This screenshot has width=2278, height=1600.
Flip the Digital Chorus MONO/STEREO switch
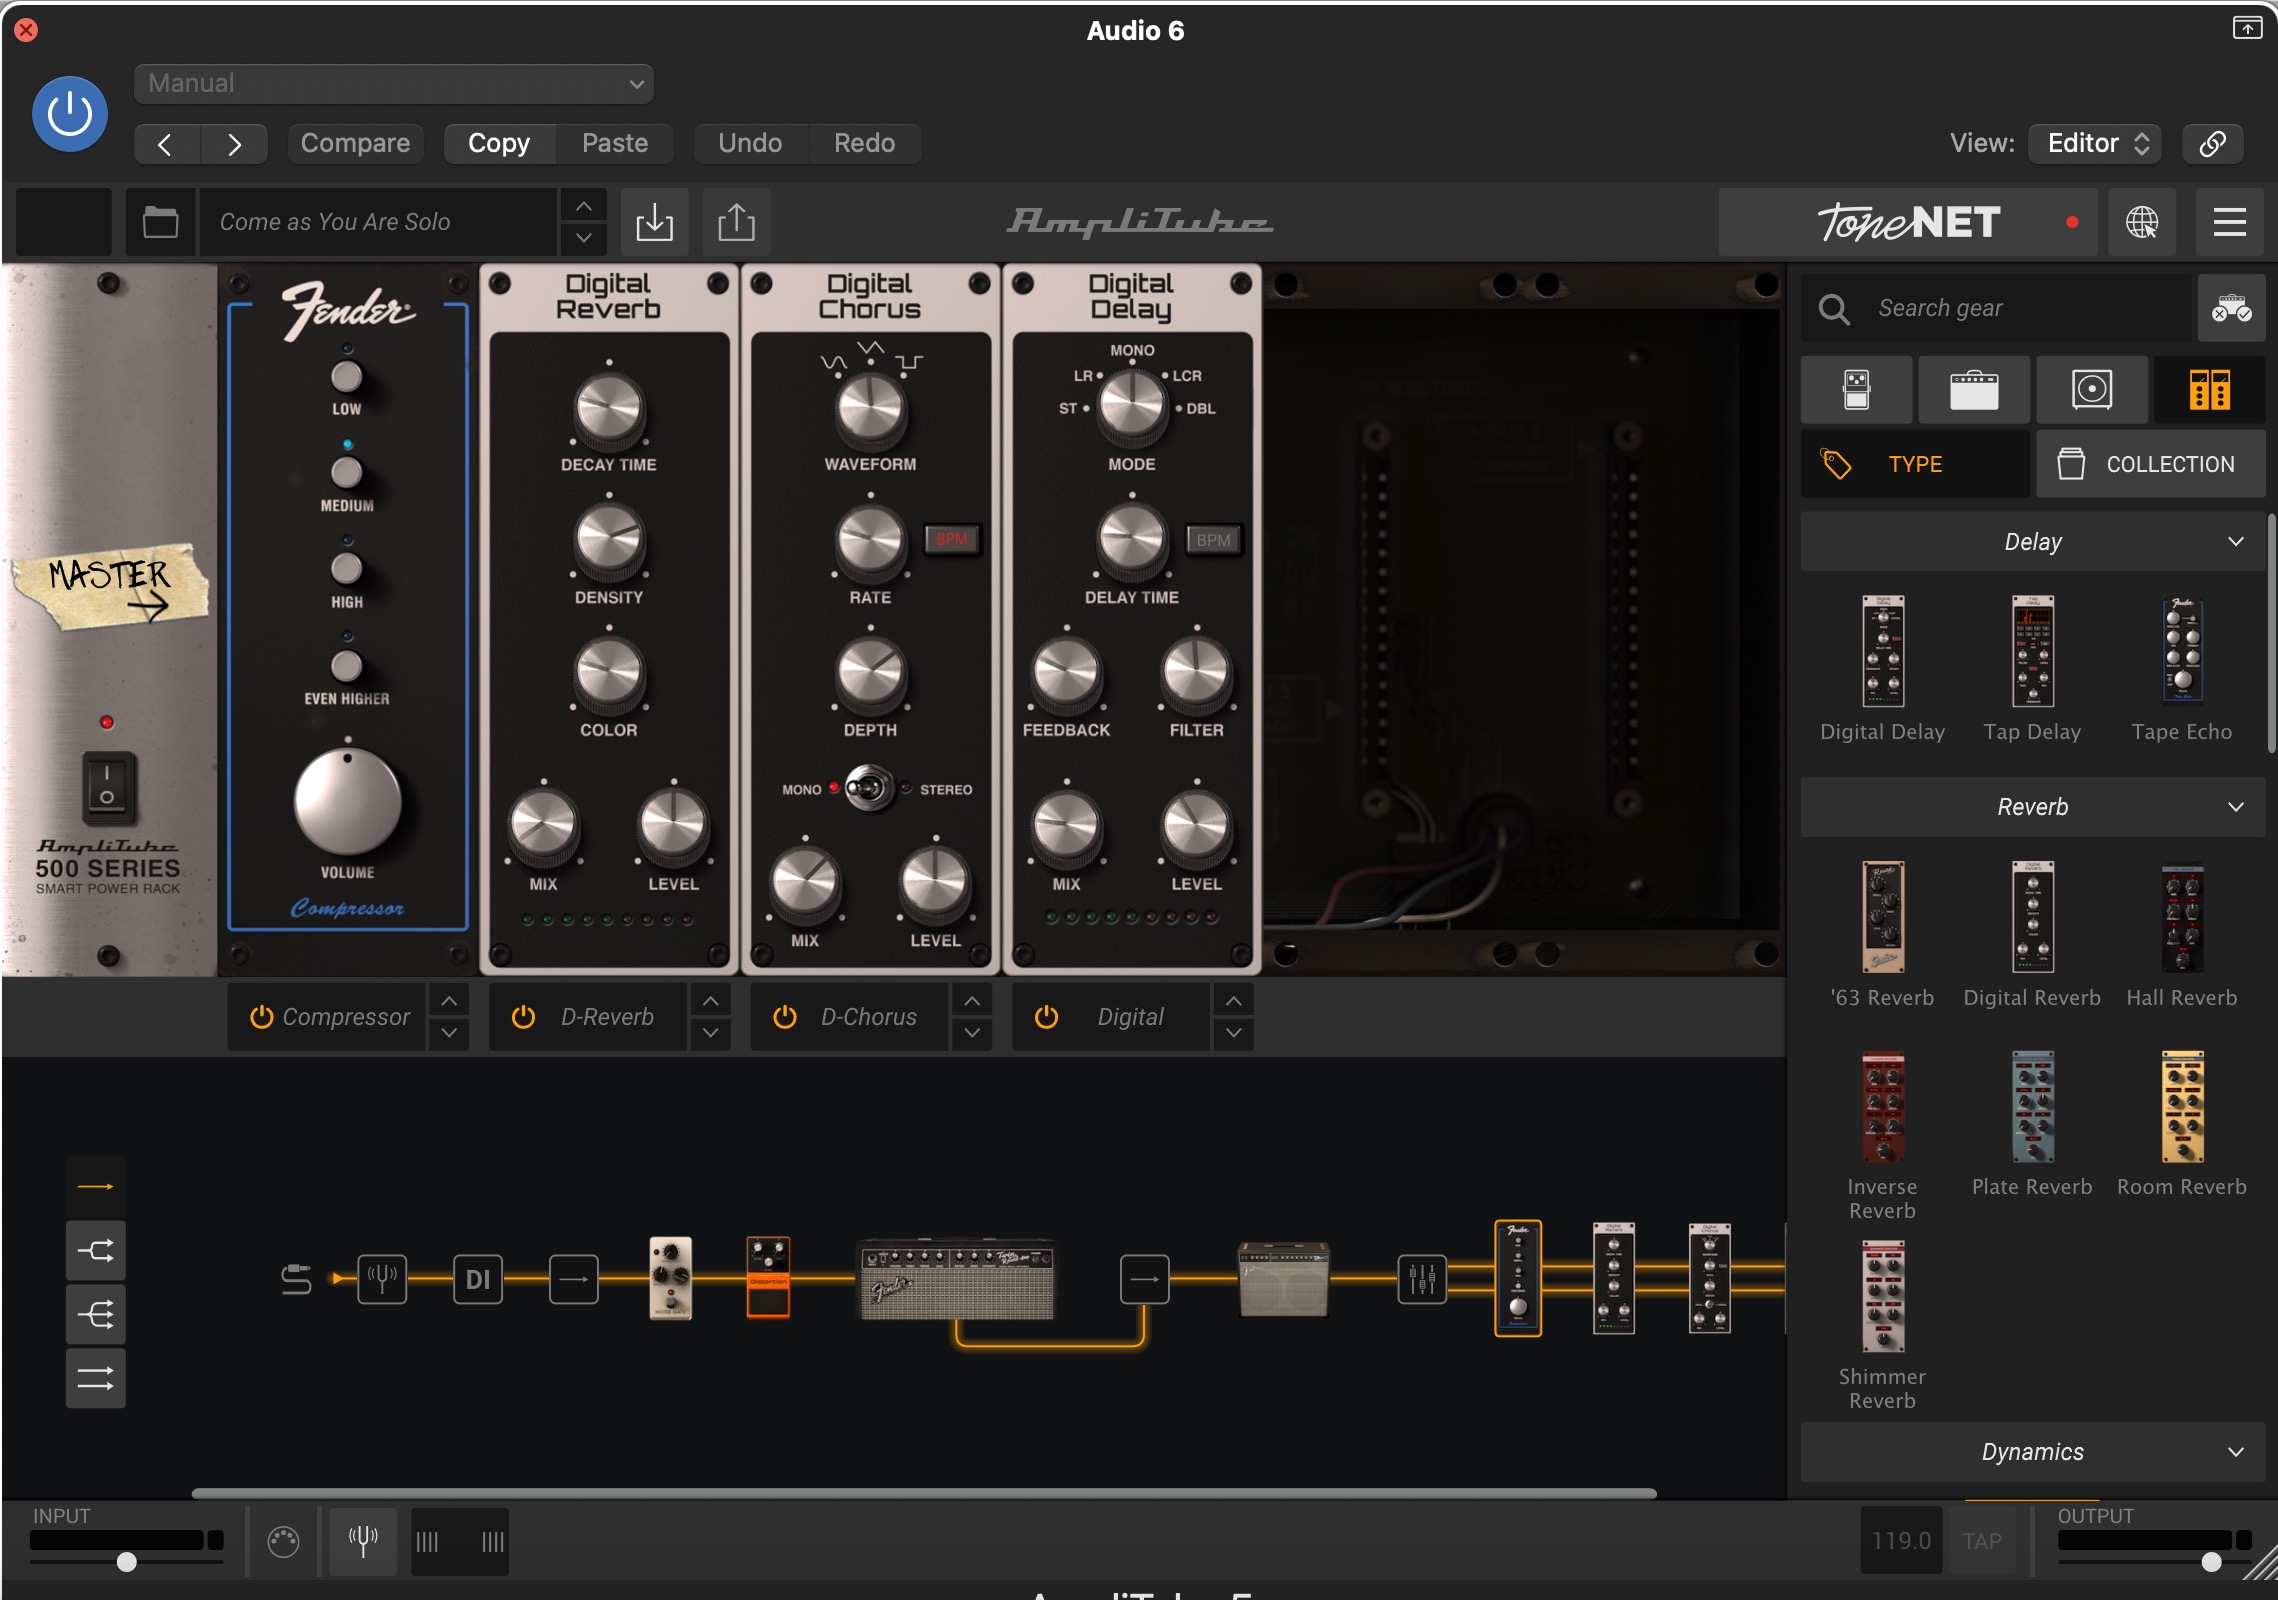pos(869,789)
